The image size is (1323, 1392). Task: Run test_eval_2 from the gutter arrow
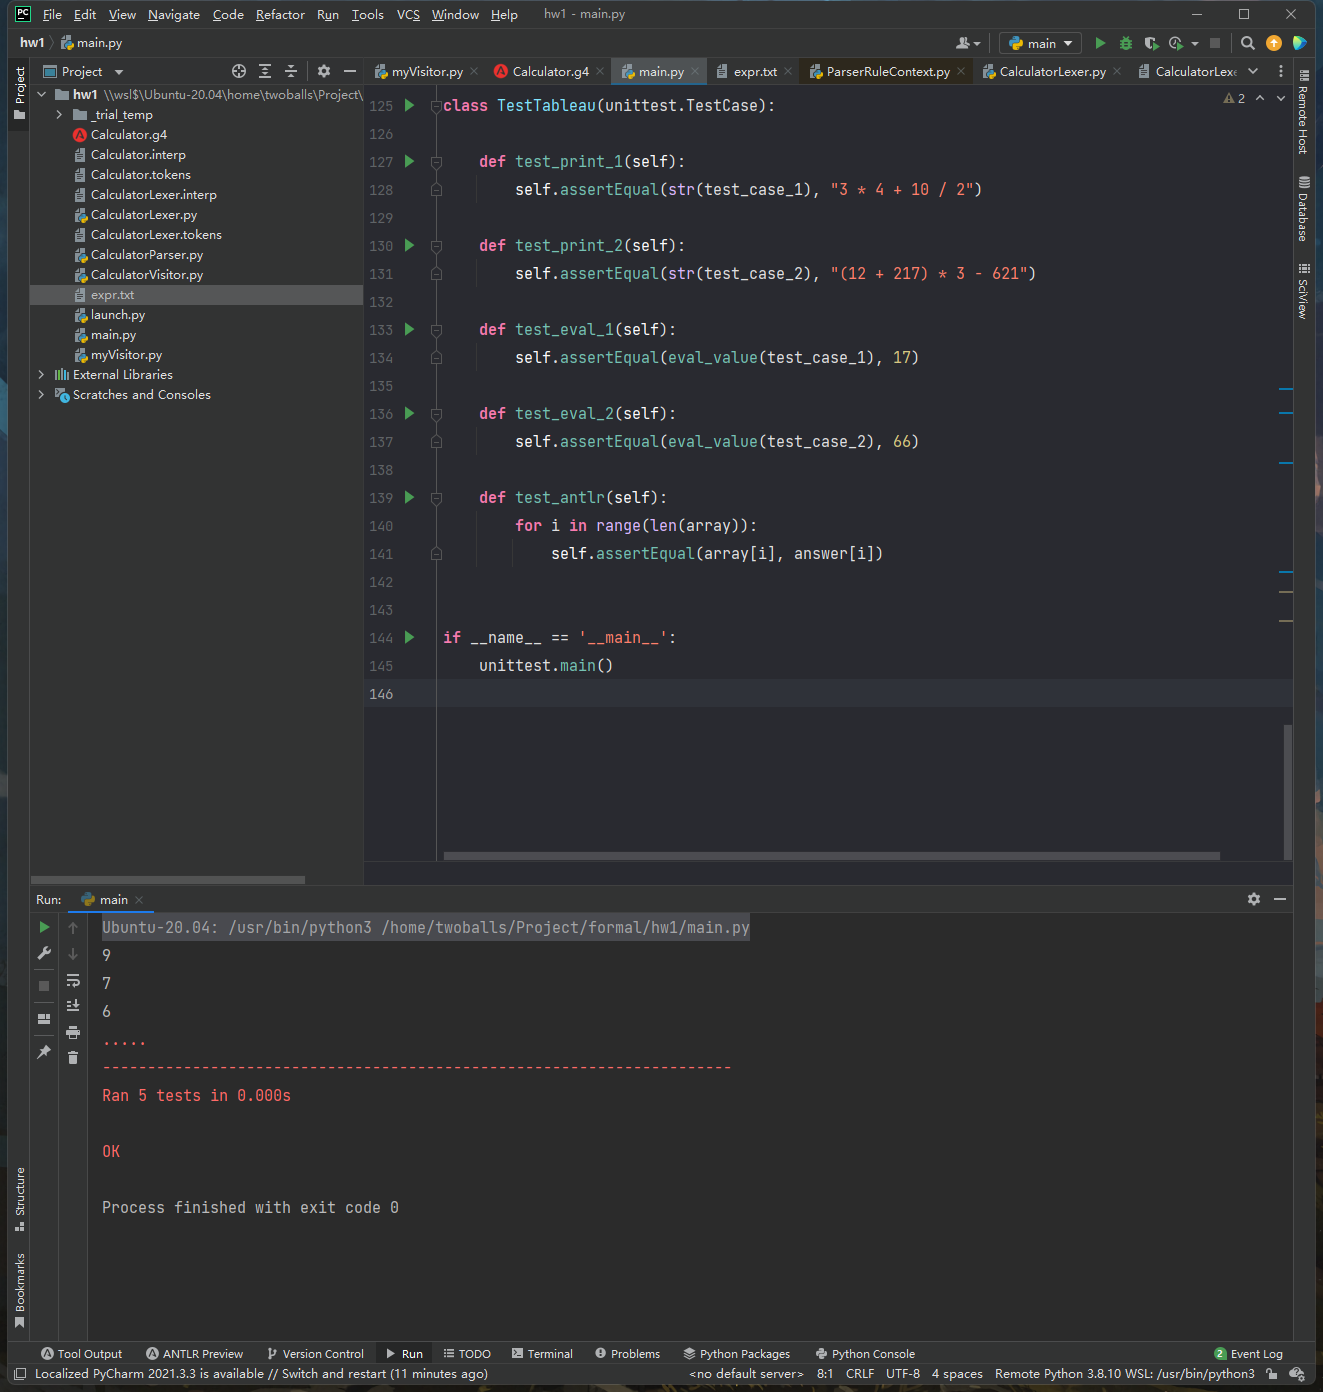(x=409, y=413)
